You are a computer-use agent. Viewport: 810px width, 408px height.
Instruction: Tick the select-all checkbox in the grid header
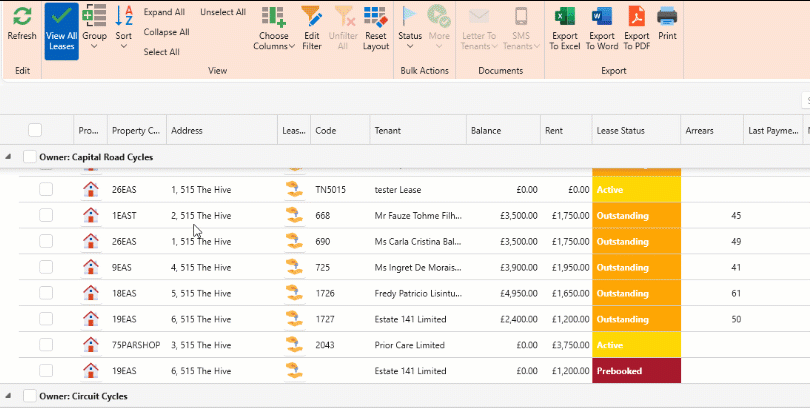35,130
